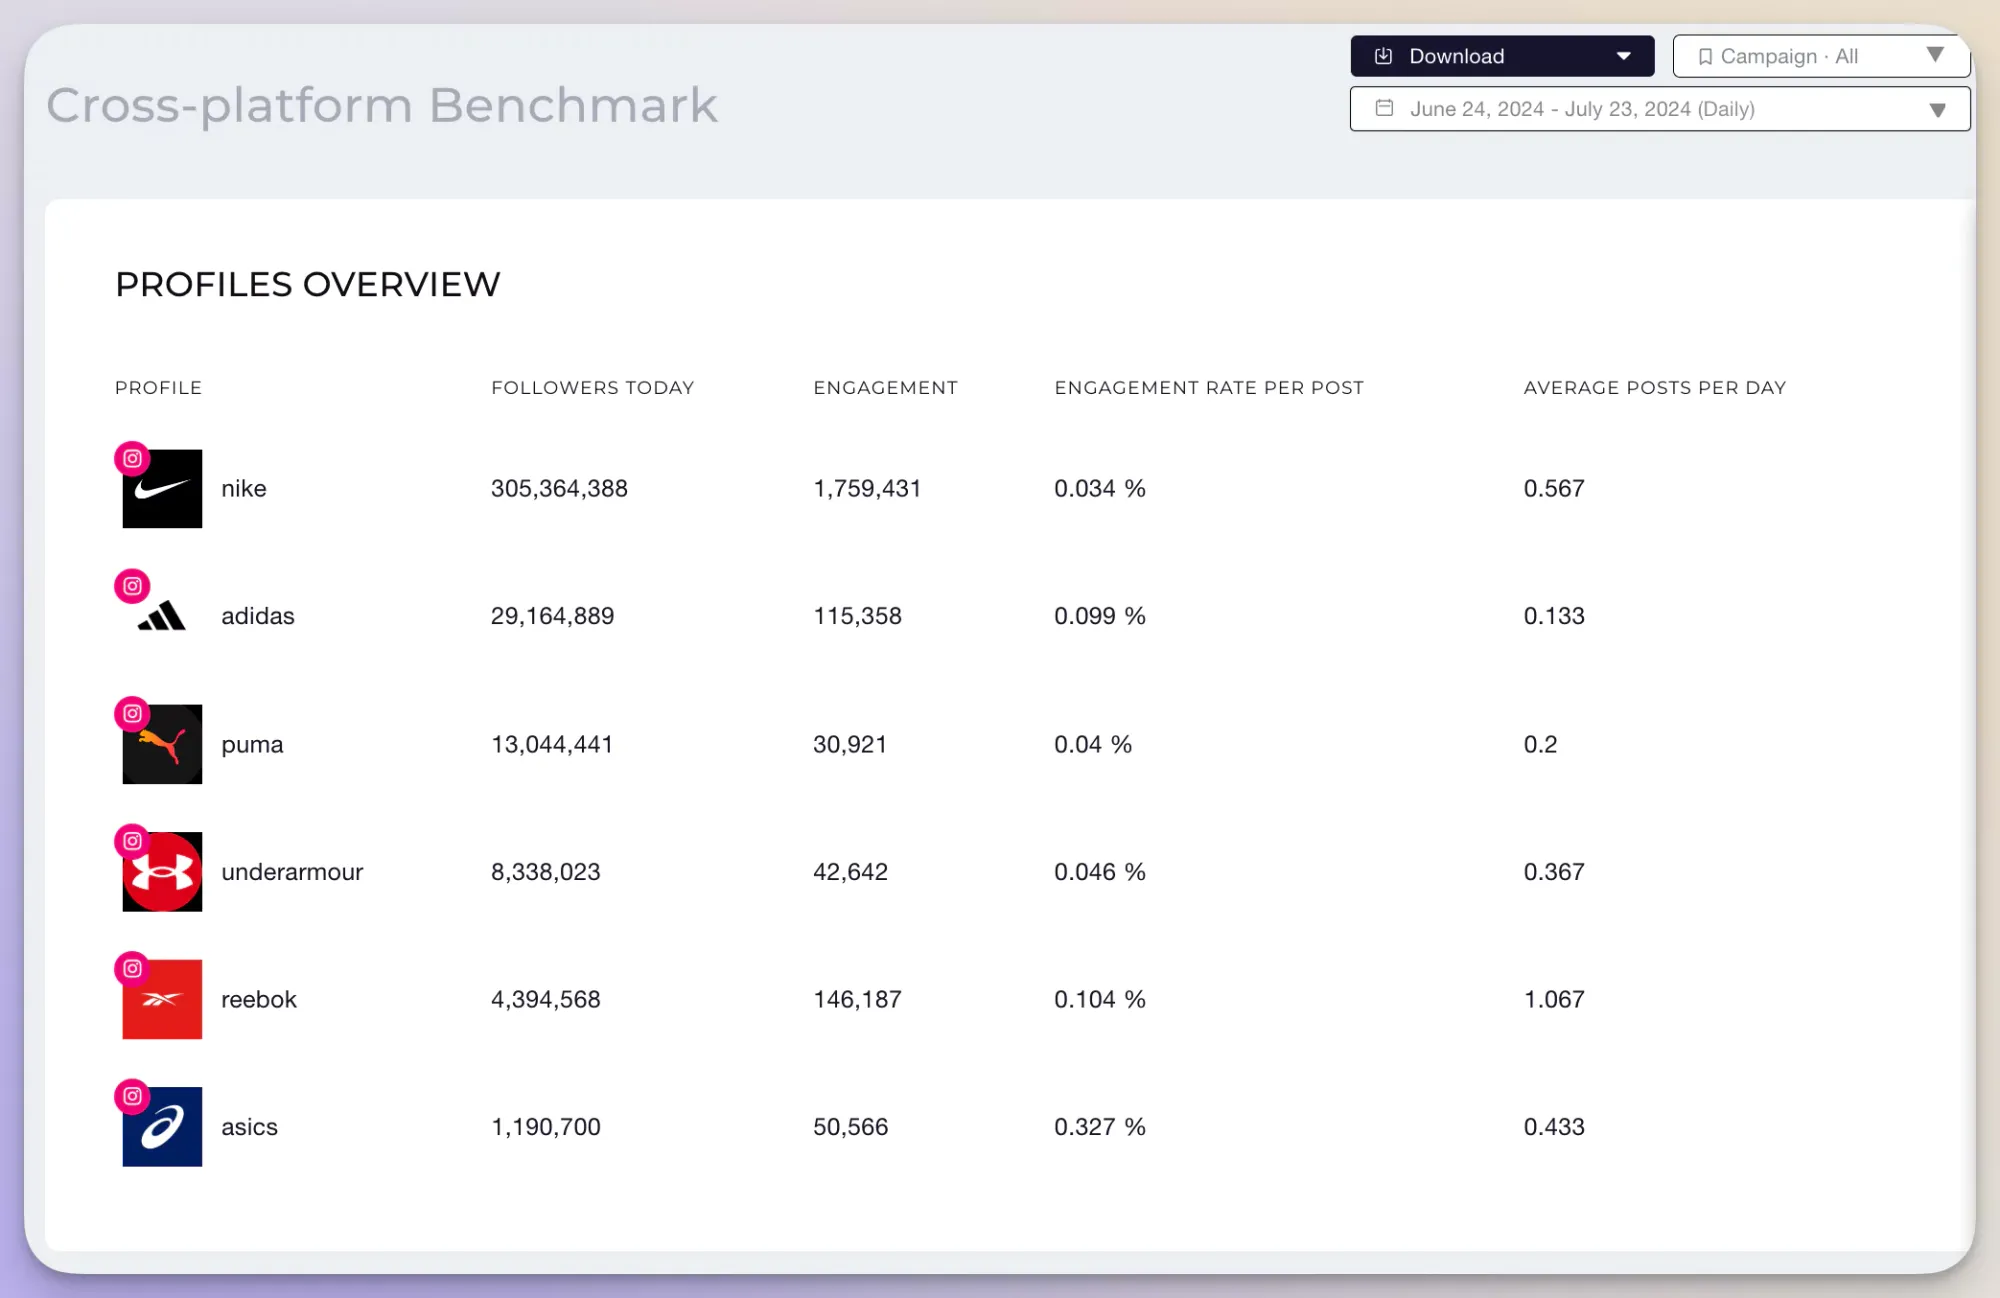Select the underarmour profile name
This screenshot has height=1298, width=2000.
click(x=292, y=872)
